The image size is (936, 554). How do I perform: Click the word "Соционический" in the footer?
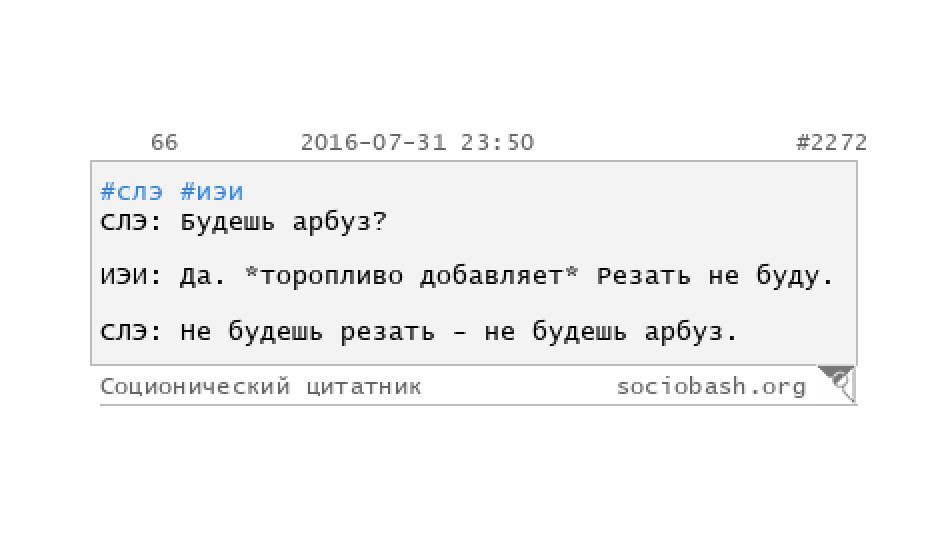pyautogui.click(x=195, y=387)
